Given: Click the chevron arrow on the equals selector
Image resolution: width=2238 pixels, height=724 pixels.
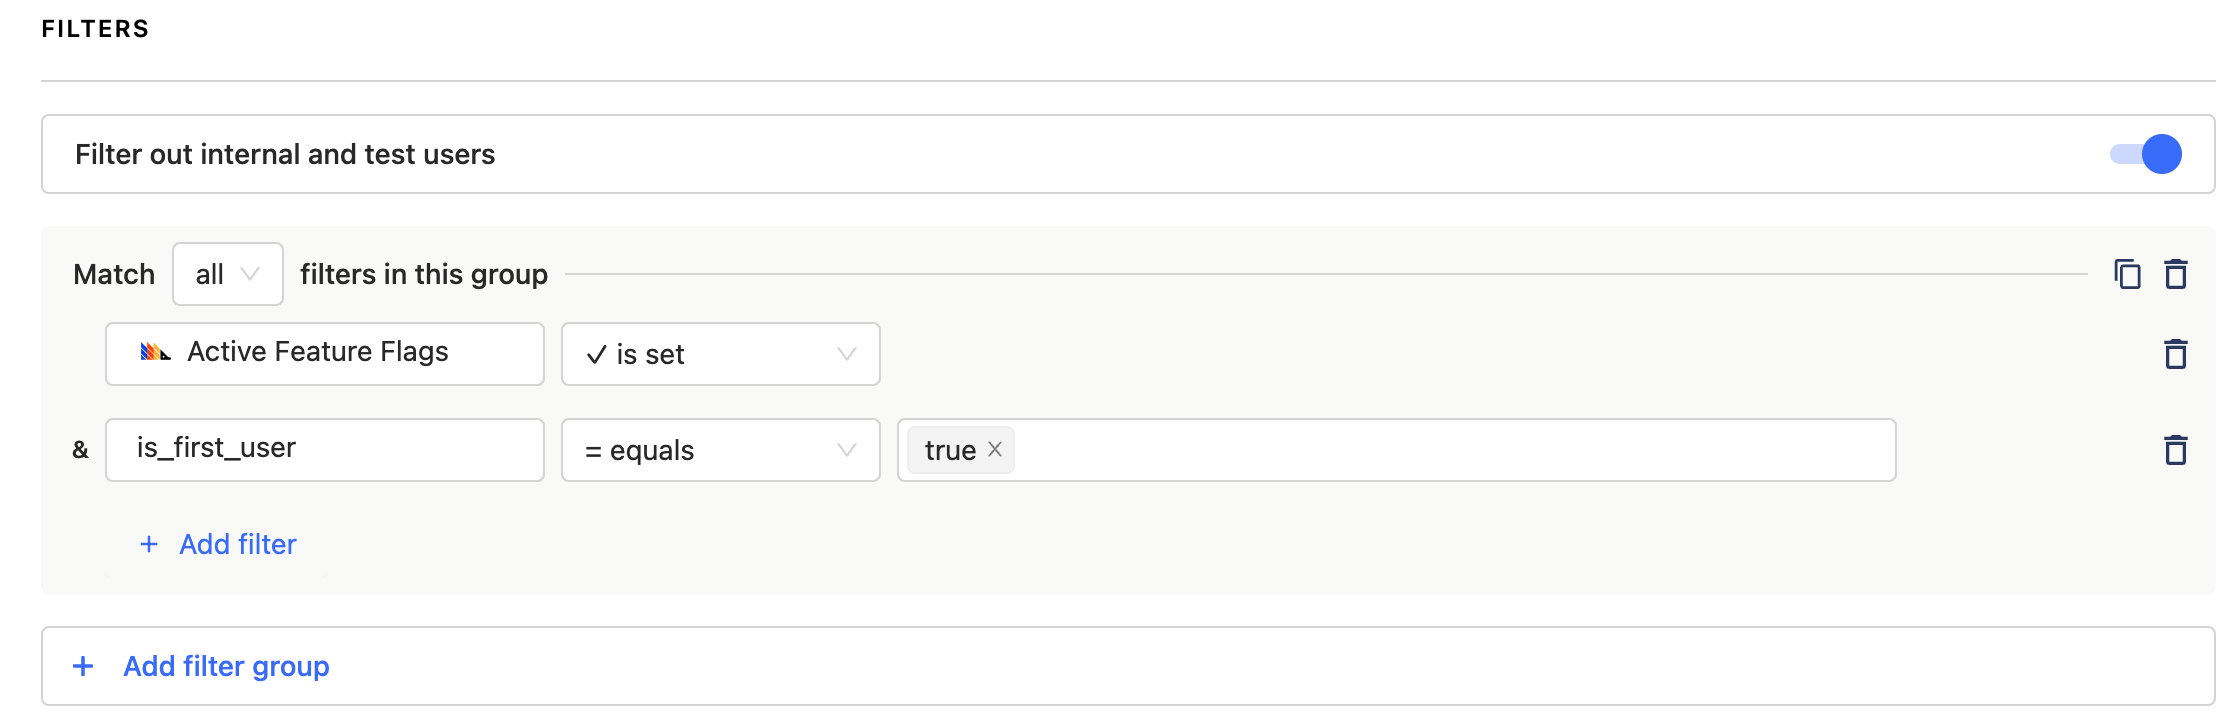Looking at the screenshot, I should coord(845,450).
